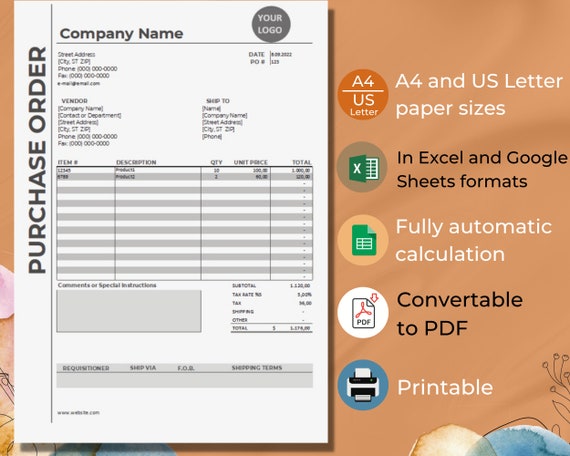This screenshot has height=456, width=570.
Task: Click the grand total 1.176,00
Action: pos(300,328)
